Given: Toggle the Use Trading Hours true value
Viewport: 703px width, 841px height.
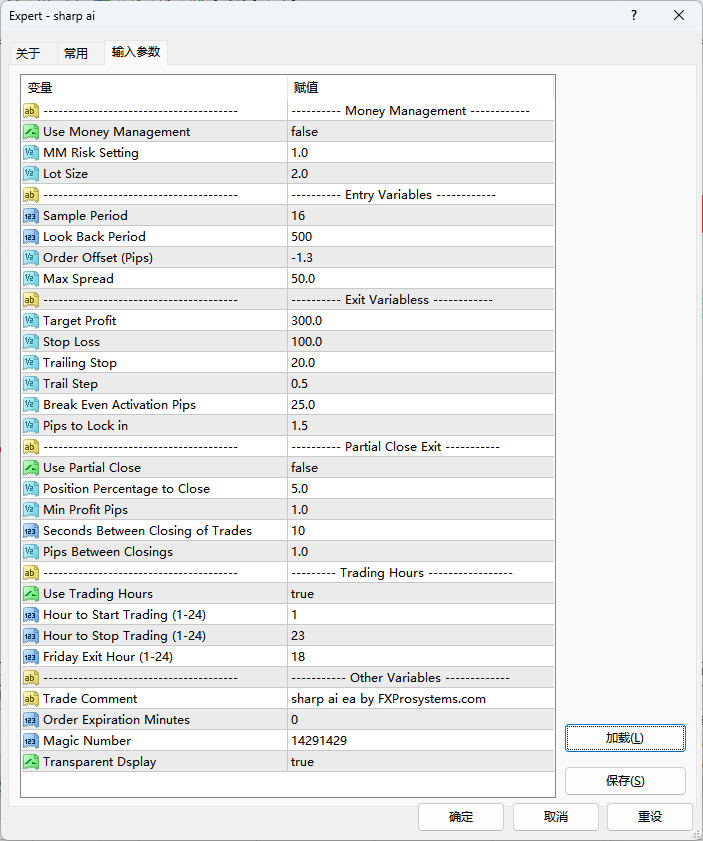Looking at the screenshot, I should pyautogui.click(x=302, y=594).
